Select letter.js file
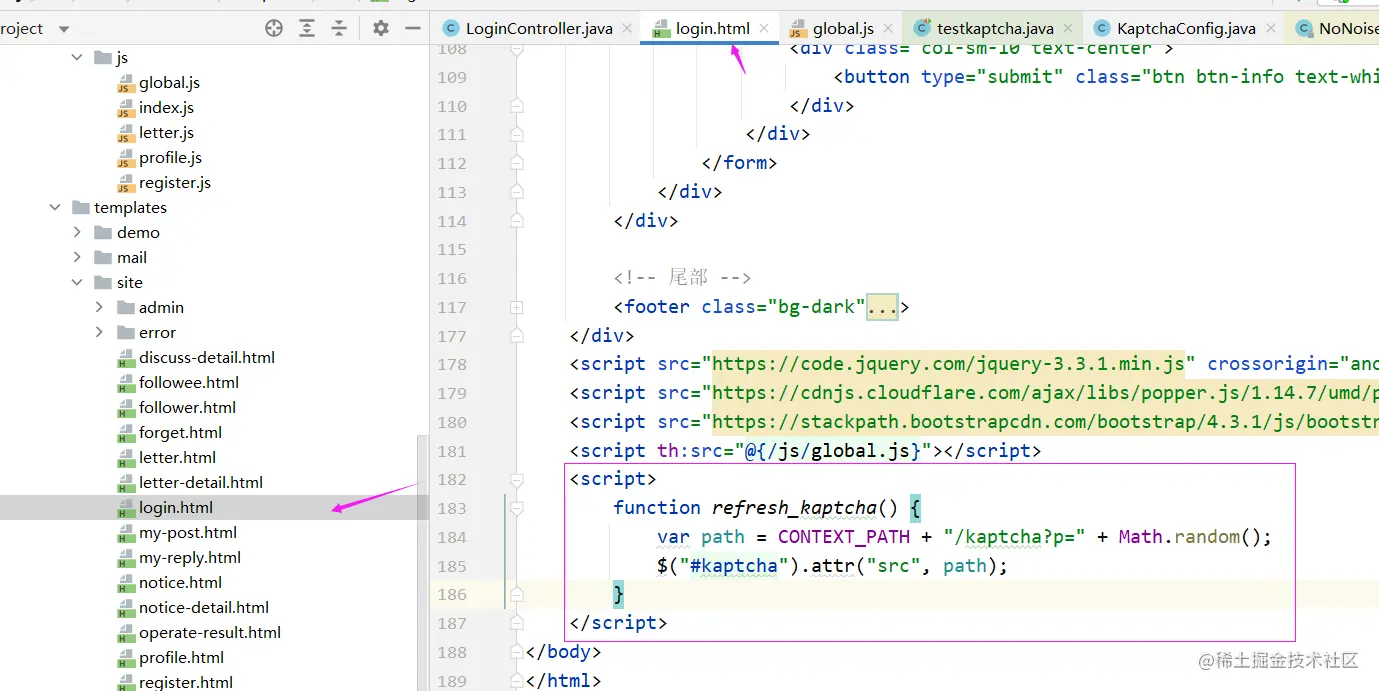The width and height of the screenshot is (1379, 691). 166,133
